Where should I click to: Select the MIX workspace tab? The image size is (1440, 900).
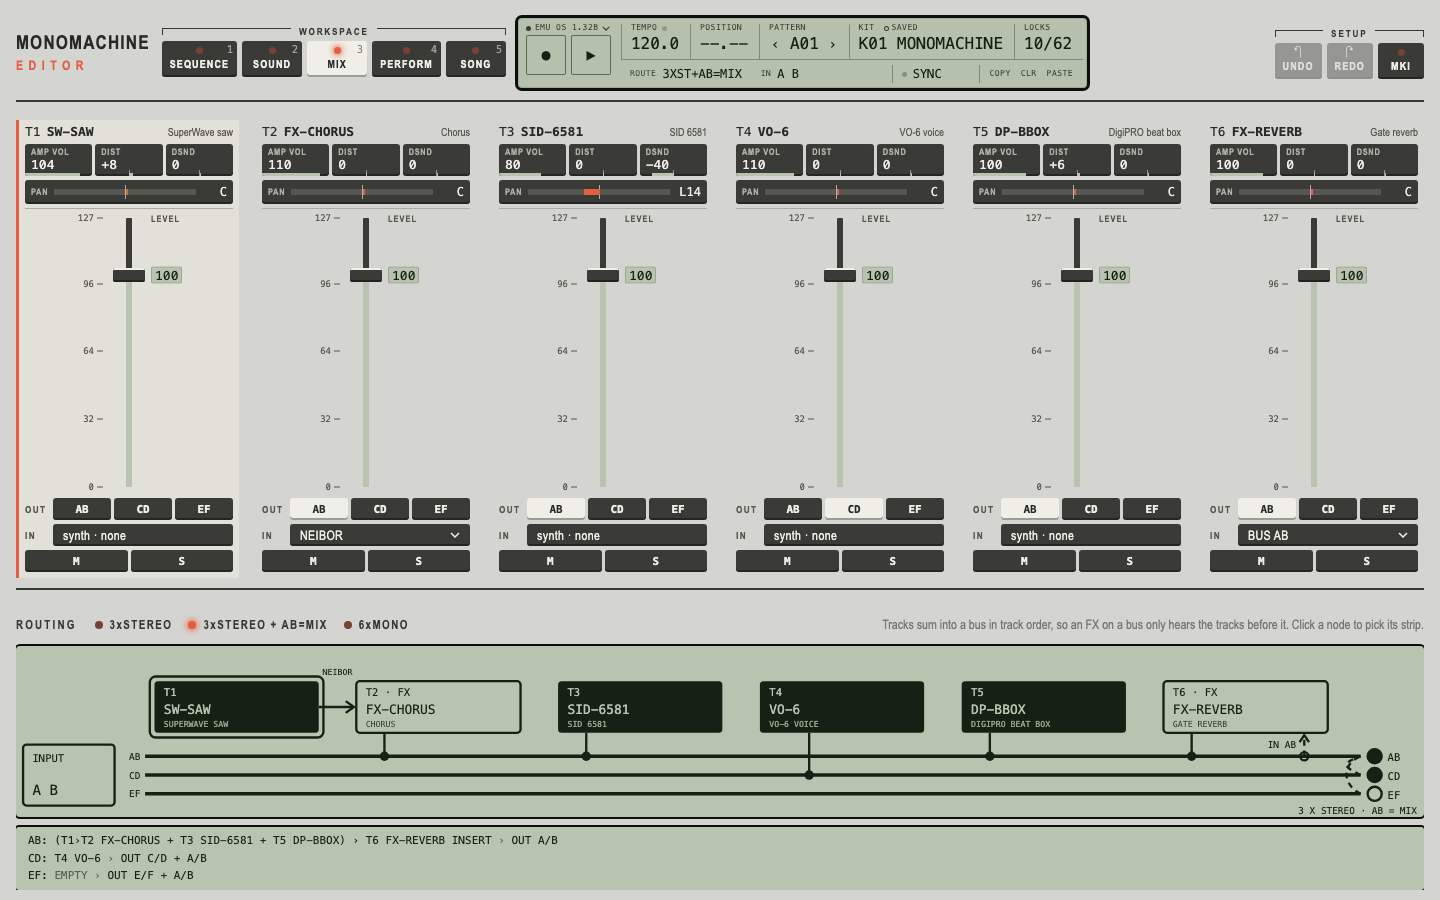(337, 58)
